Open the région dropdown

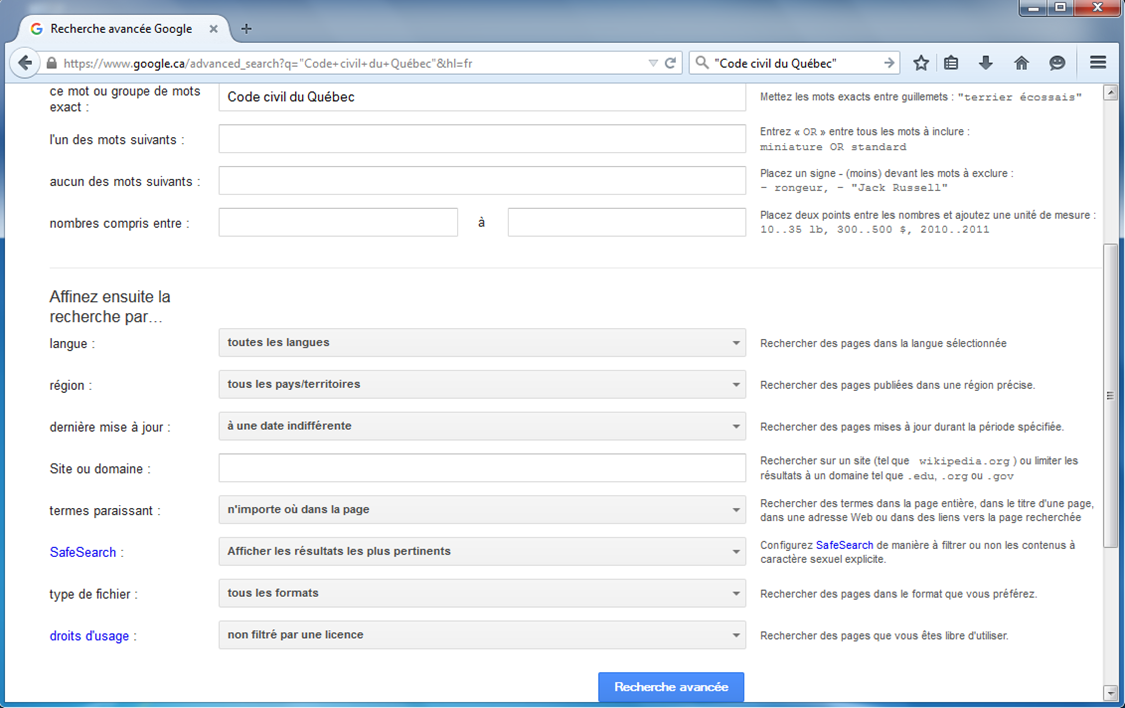[x=482, y=384]
